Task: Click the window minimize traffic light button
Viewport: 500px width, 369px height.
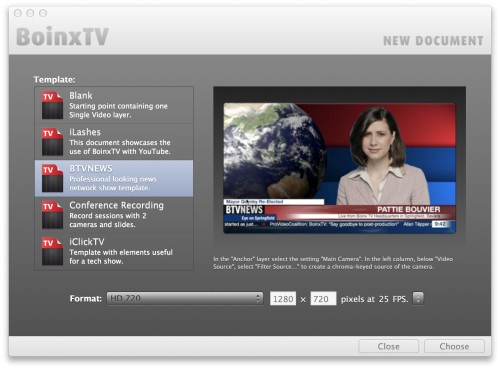Action: pyautogui.click(x=30, y=13)
